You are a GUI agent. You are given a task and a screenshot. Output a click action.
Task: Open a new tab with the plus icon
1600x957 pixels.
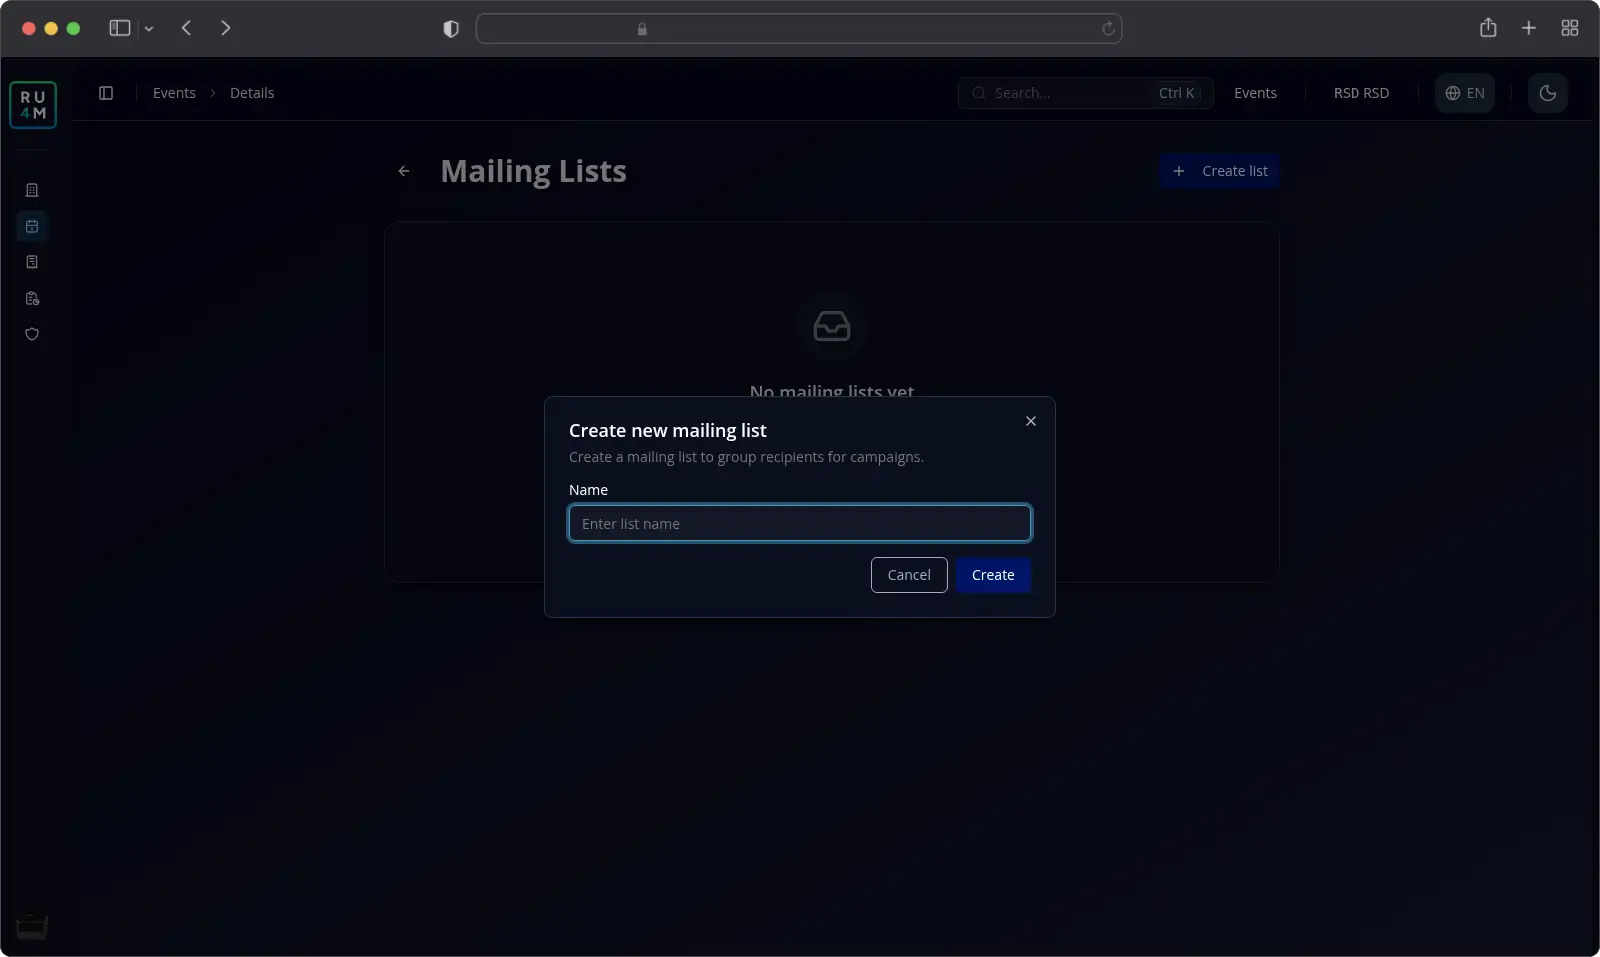(x=1528, y=28)
